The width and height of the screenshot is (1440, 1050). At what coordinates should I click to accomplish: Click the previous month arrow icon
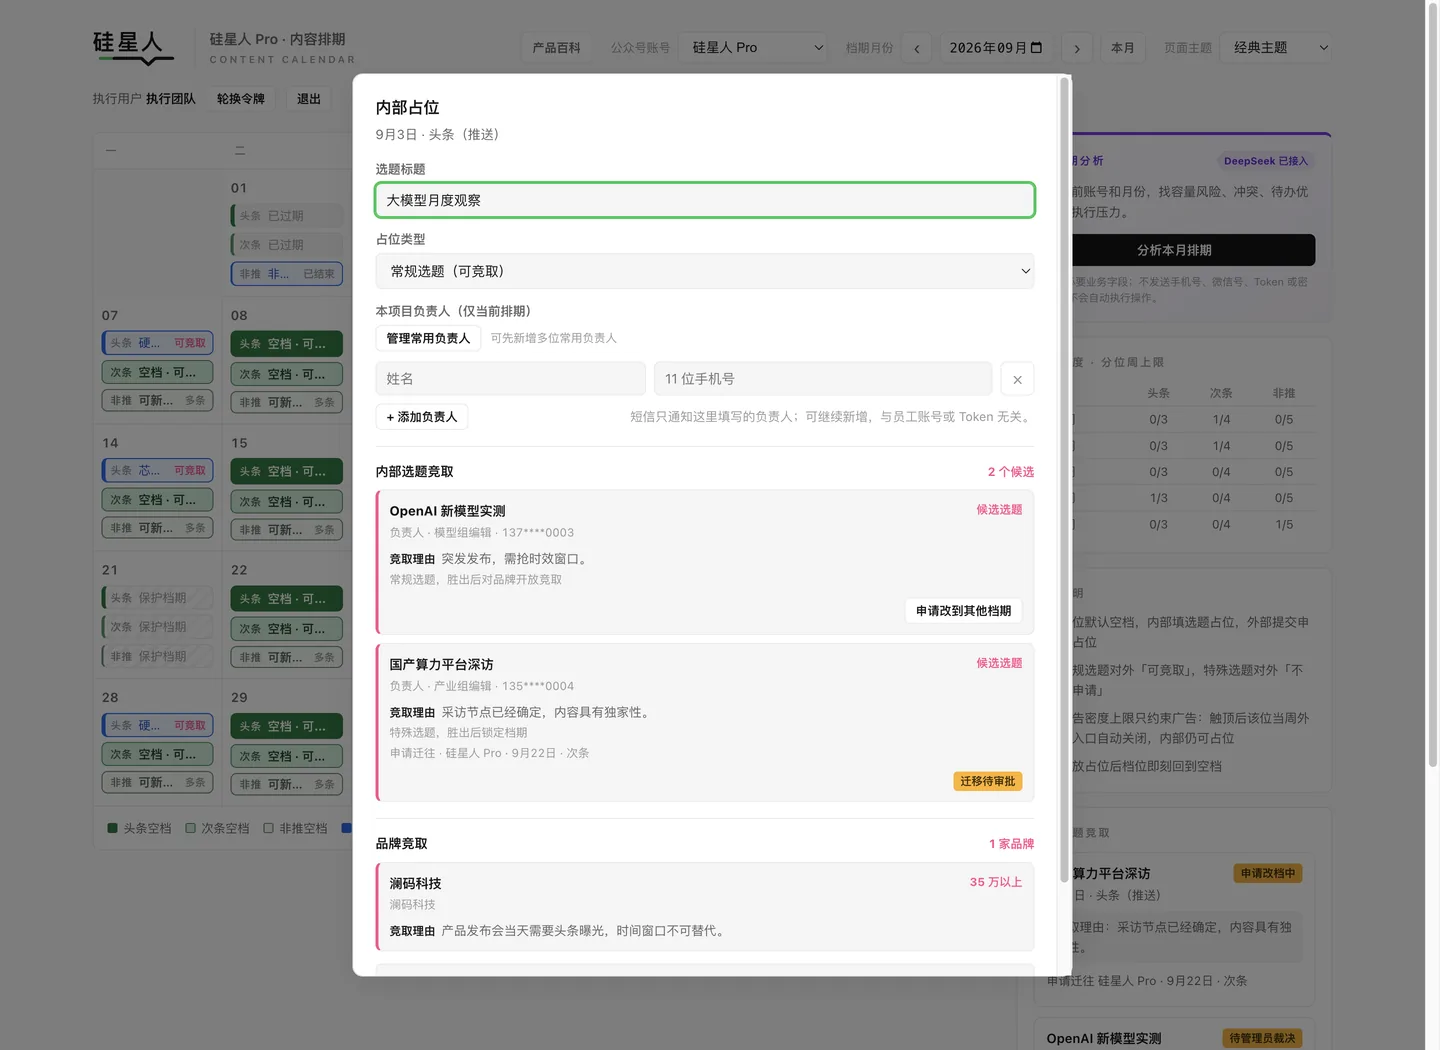[x=917, y=48]
